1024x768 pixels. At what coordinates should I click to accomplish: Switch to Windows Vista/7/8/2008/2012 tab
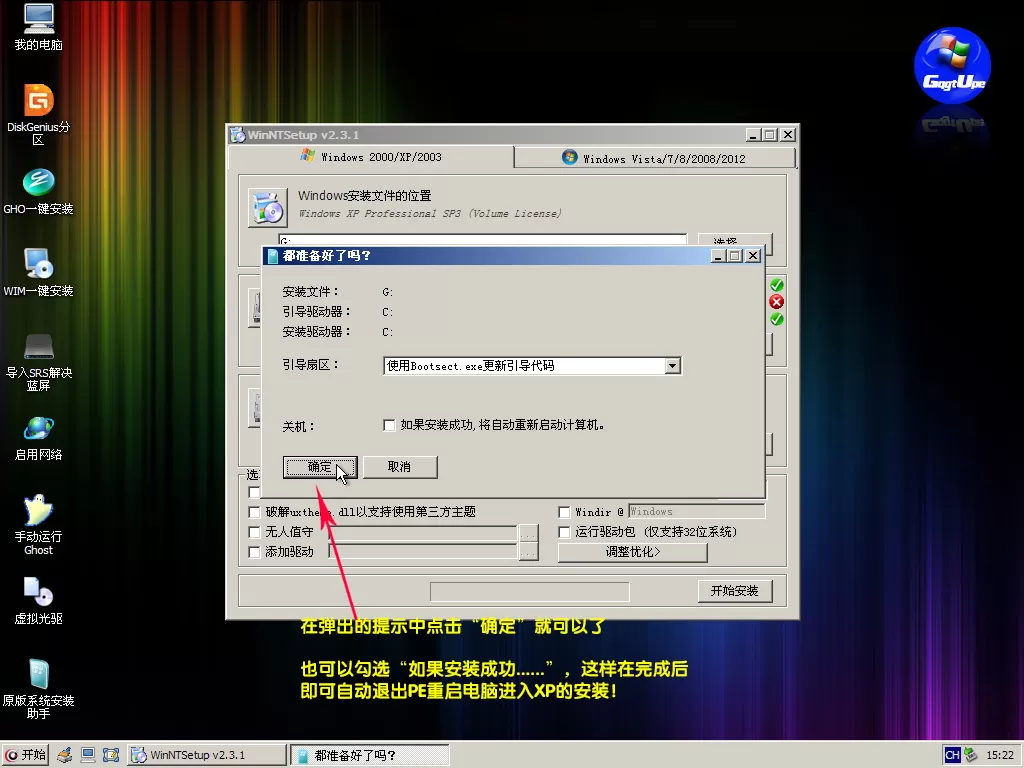655,158
